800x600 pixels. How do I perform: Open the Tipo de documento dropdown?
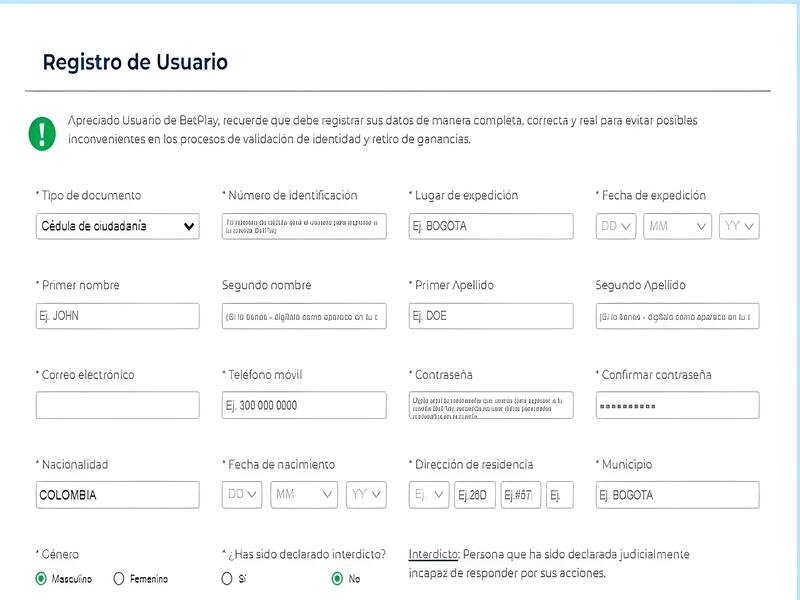pyautogui.click(x=117, y=226)
